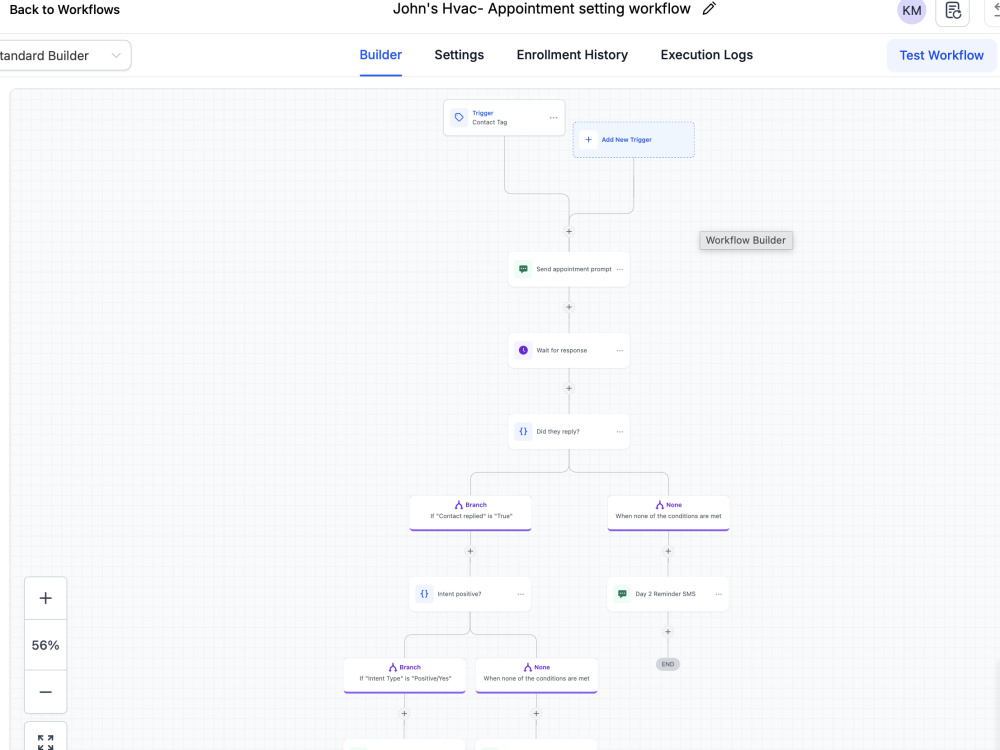
Task: Click the curly braces icon on Did they reply?
Action: pos(523,431)
